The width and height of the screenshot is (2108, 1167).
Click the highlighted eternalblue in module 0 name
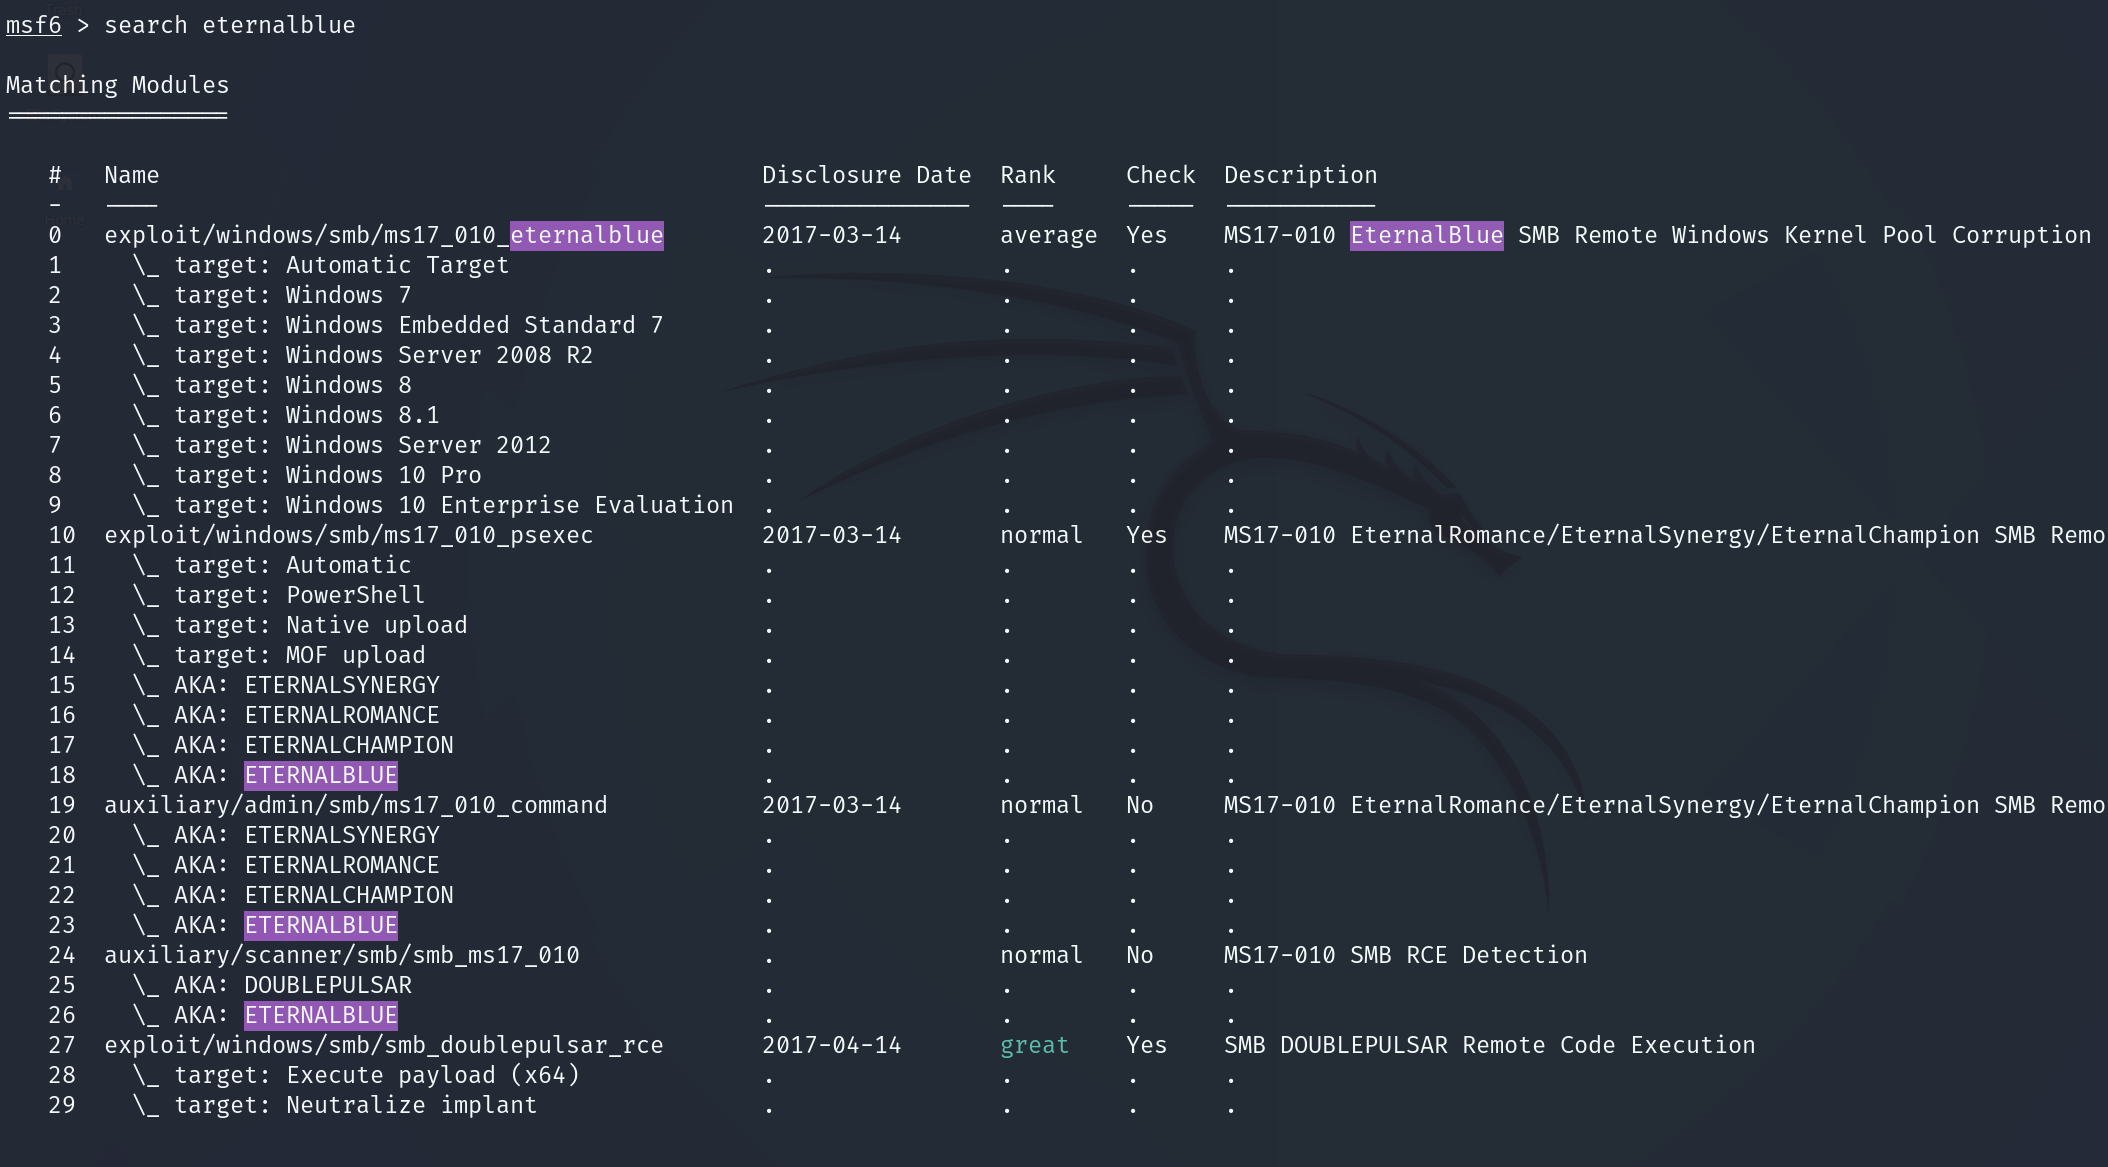coord(586,235)
